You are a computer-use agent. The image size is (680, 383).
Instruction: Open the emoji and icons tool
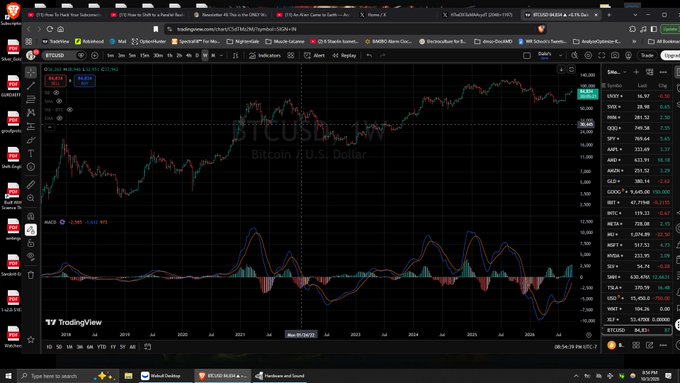(x=31, y=167)
